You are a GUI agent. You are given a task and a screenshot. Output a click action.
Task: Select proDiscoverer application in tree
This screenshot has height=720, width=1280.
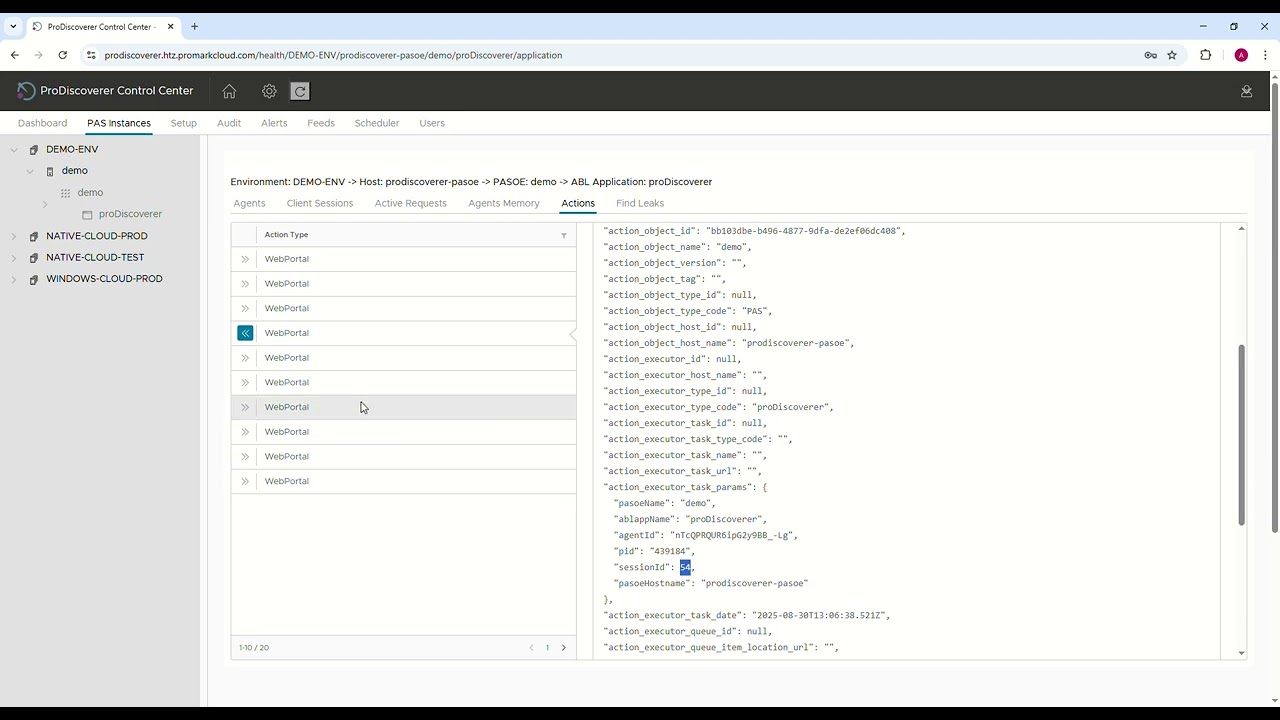coord(130,214)
